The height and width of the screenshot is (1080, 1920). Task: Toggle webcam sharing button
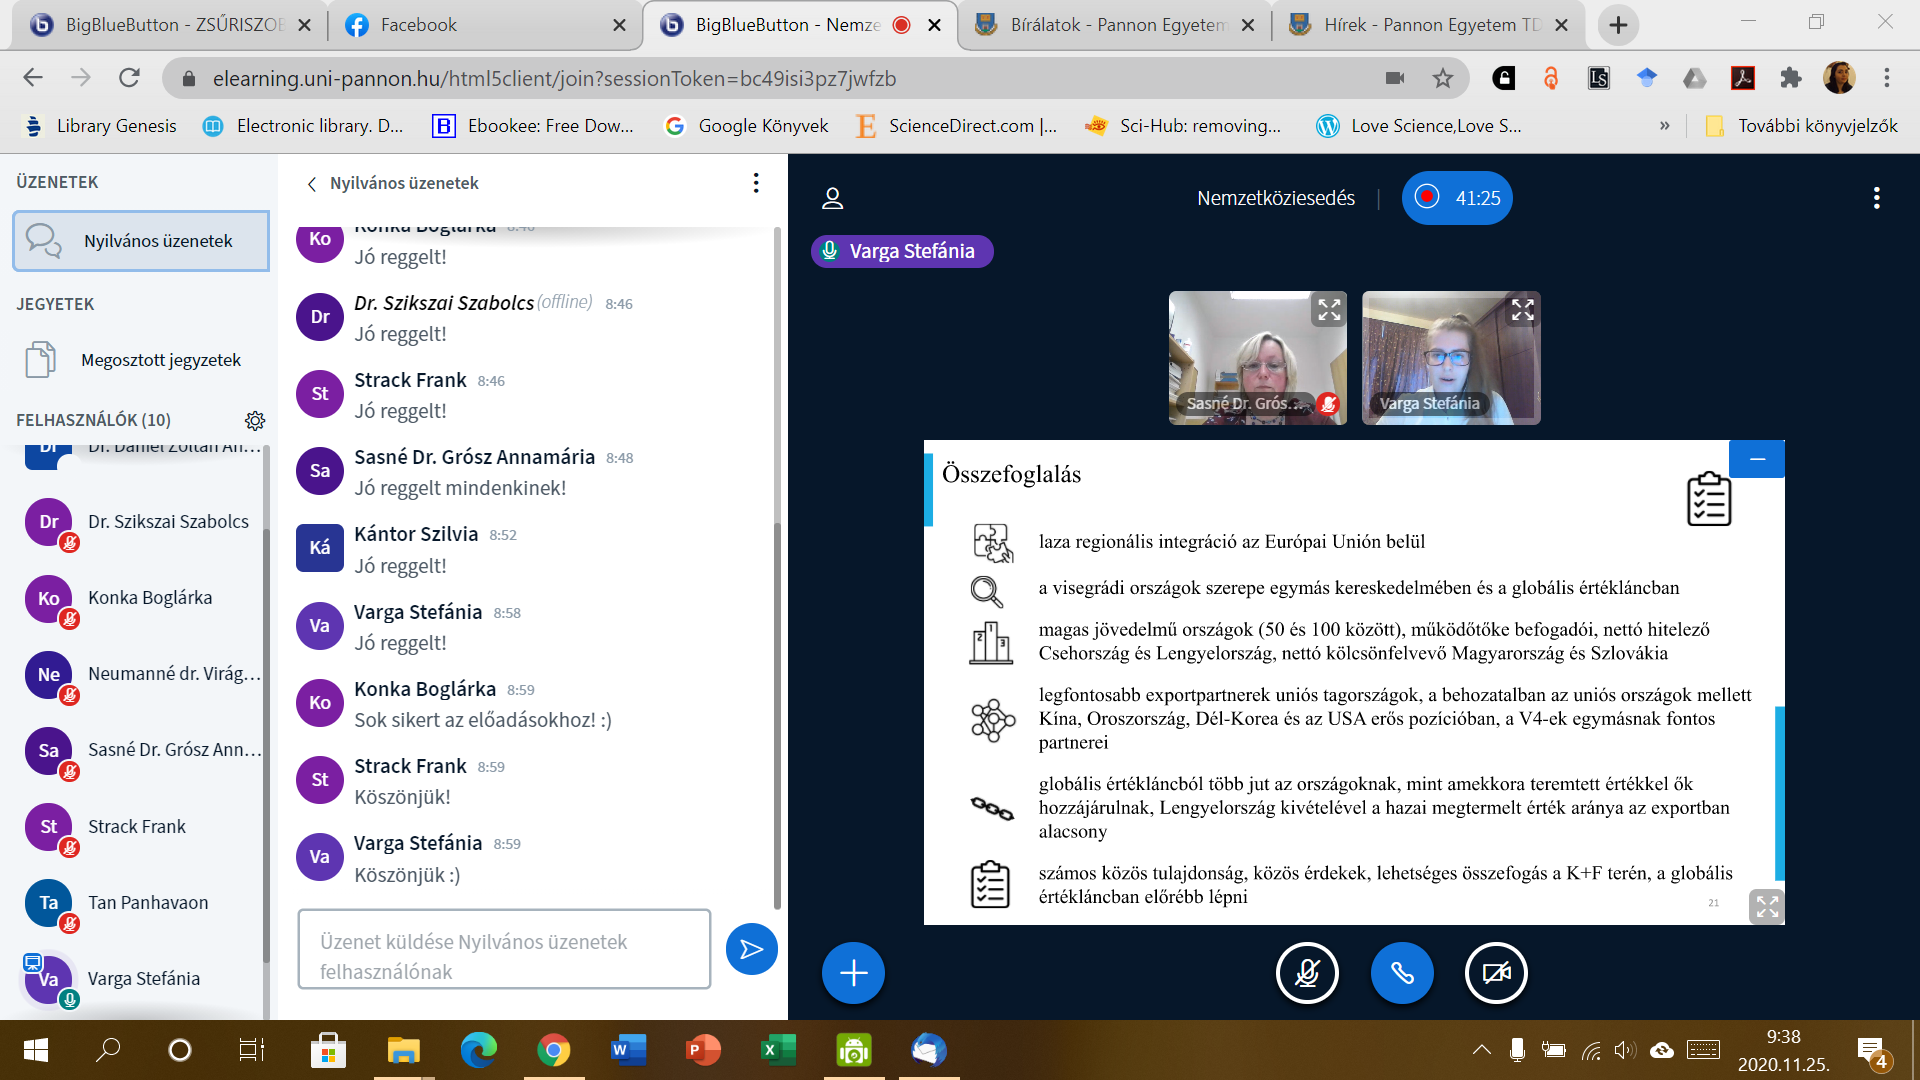[x=1496, y=972]
